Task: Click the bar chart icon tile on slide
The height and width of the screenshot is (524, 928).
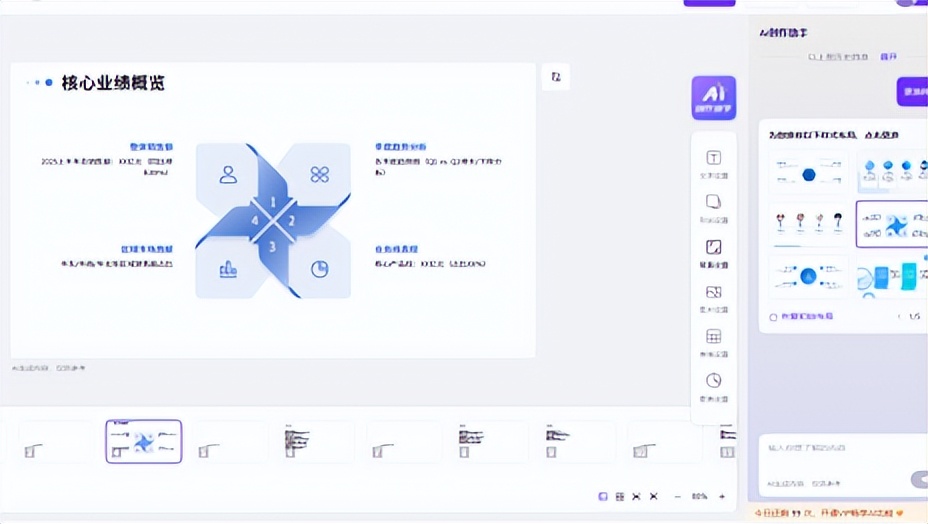Action: coord(228,270)
